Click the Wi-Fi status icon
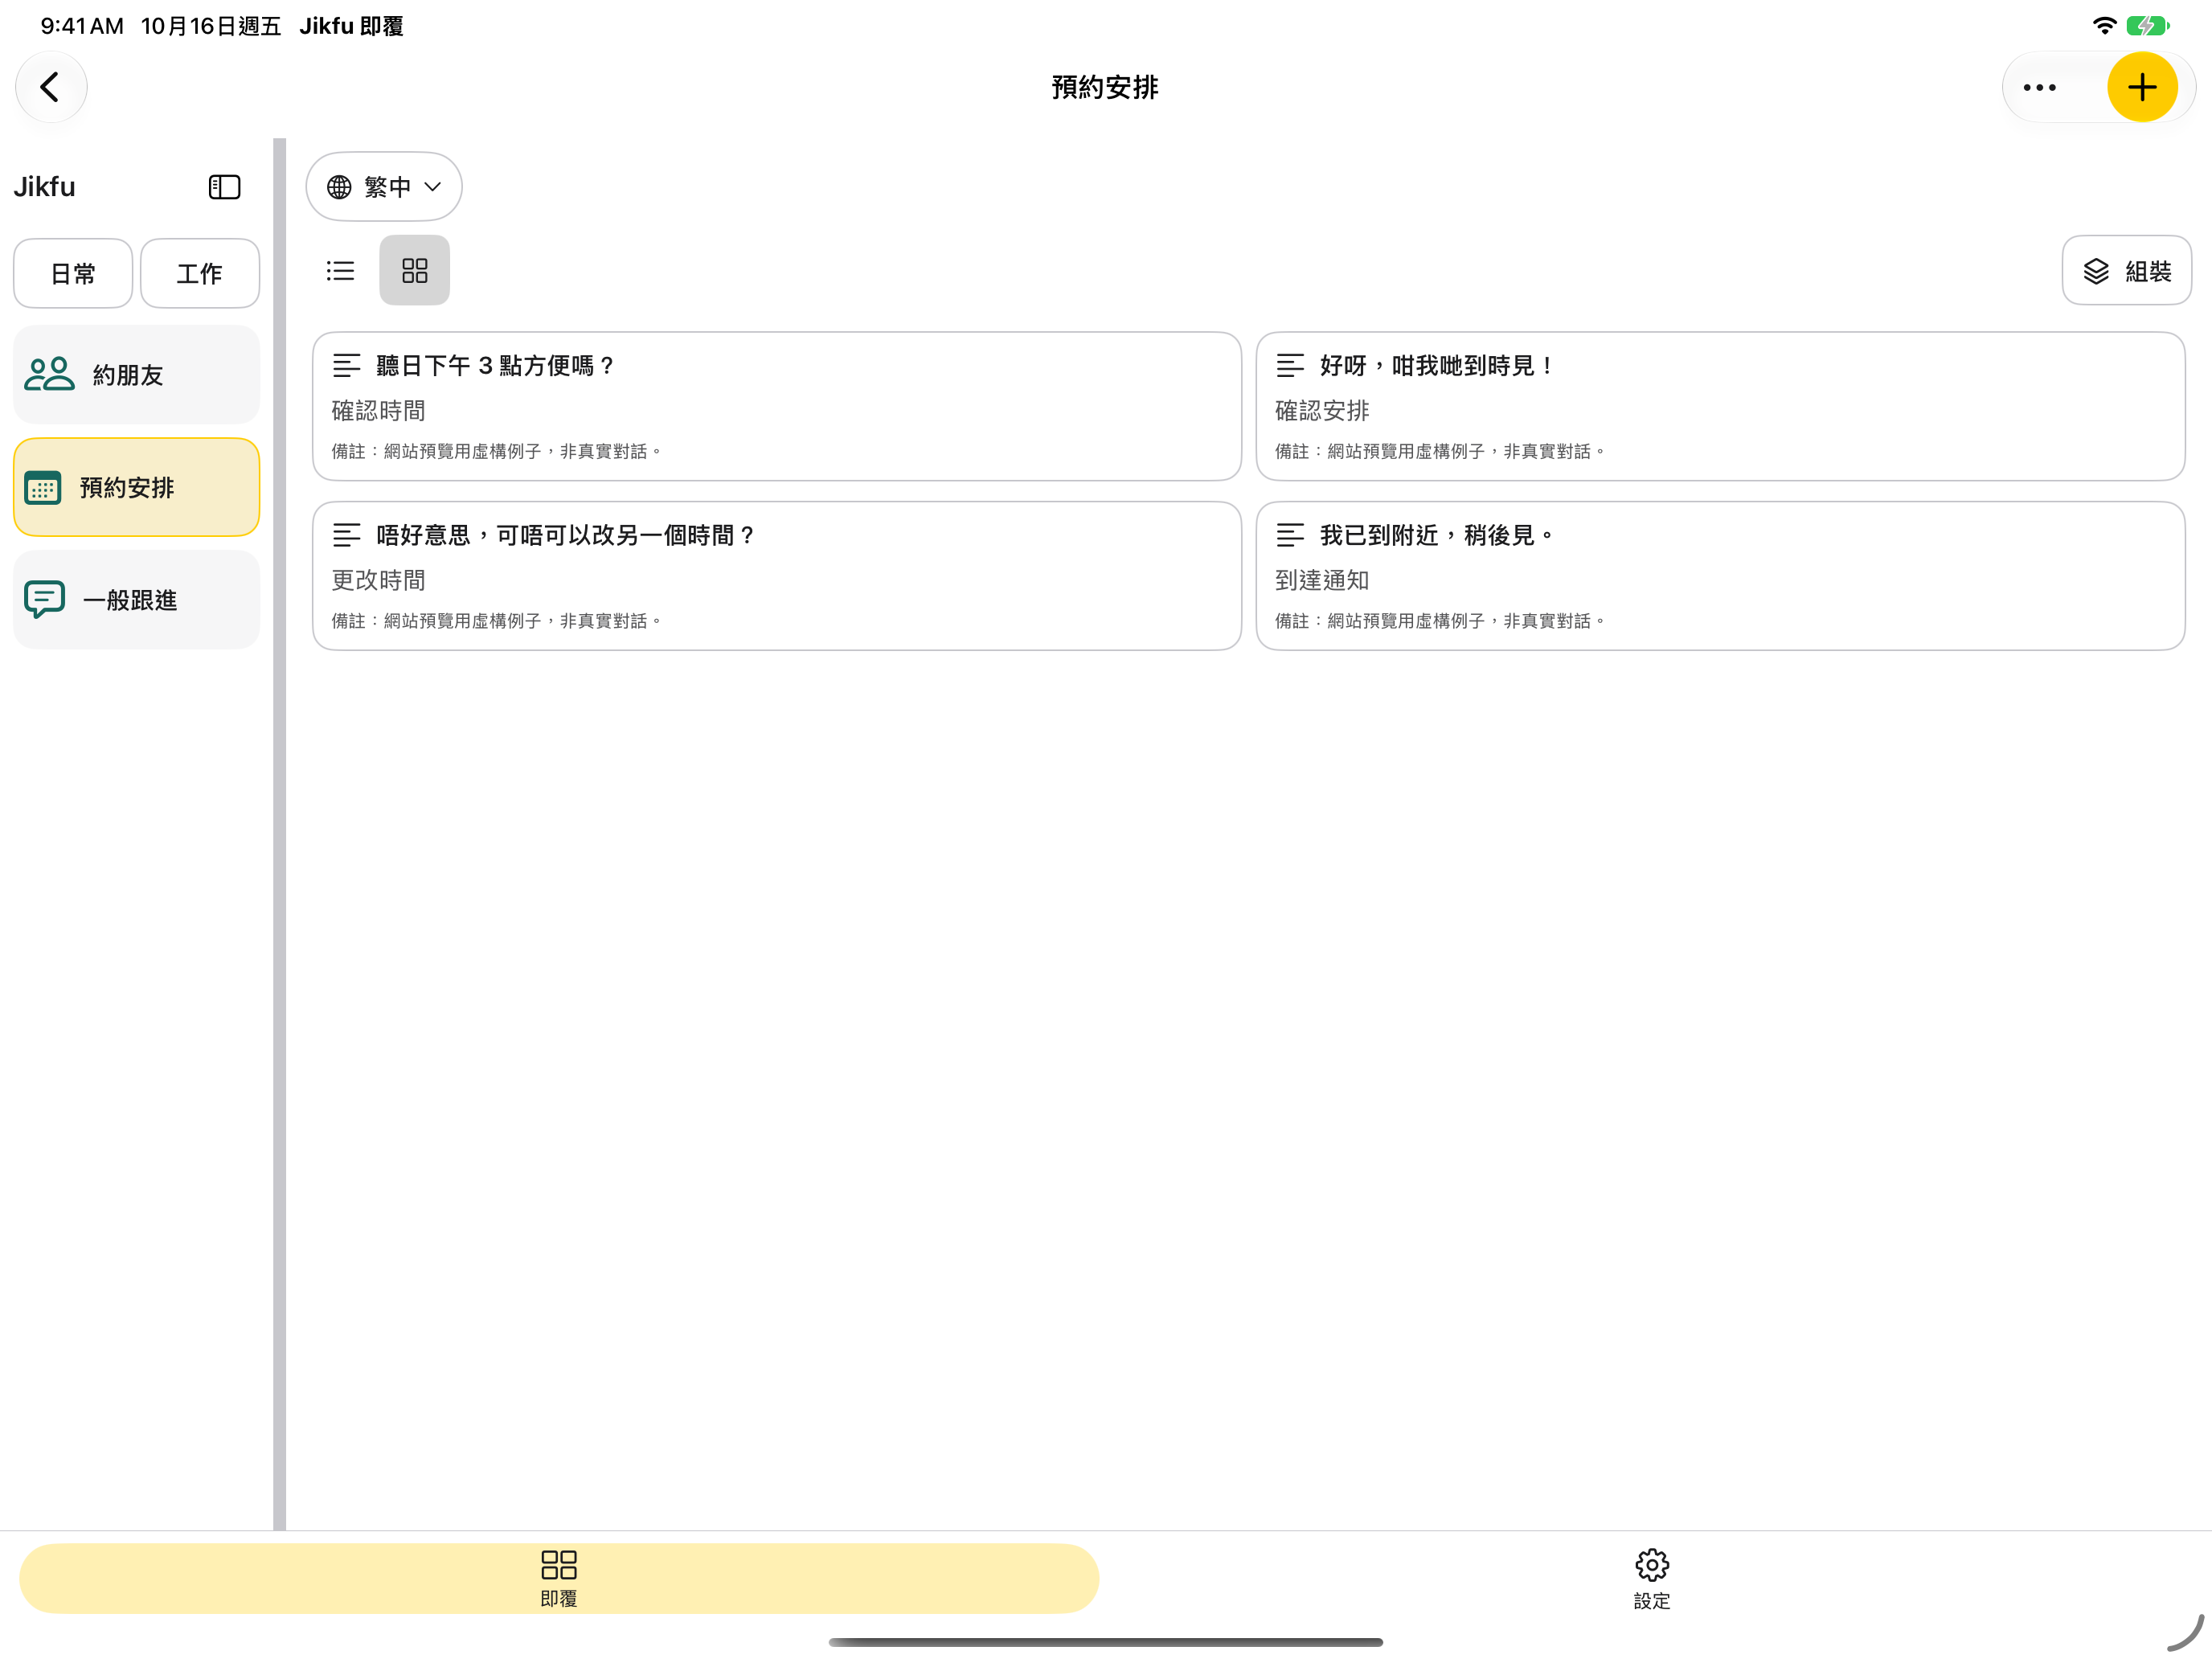This screenshot has height=1659, width=2212. point(2104,26)
